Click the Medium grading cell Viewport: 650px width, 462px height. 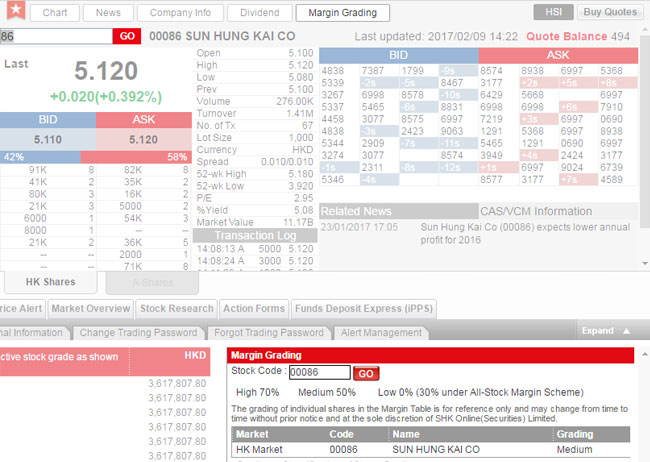click(x=574, y=450)
